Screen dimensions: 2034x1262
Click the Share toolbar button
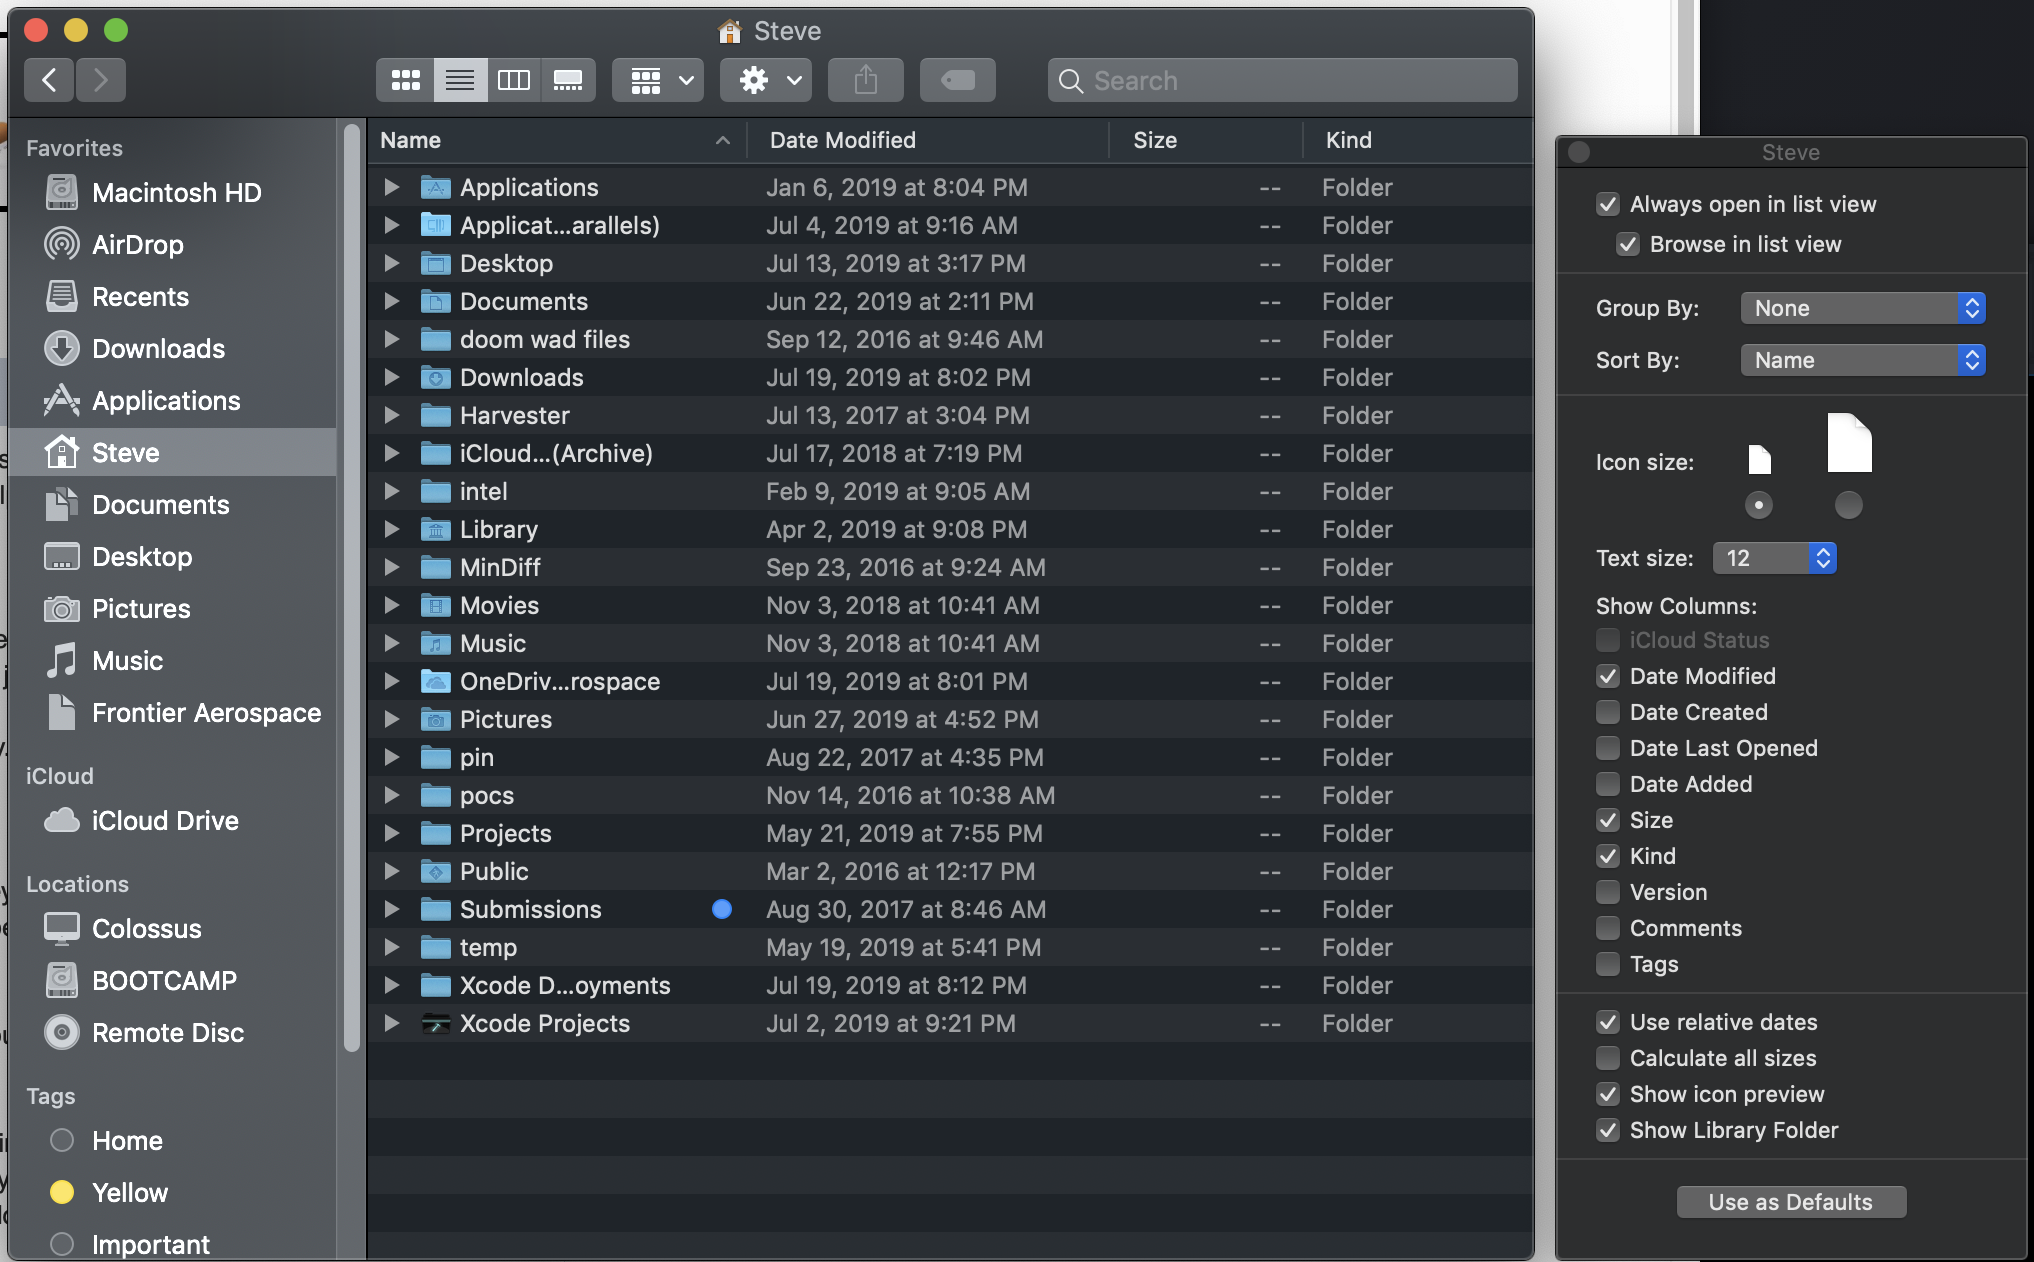(x=865, y=80)
